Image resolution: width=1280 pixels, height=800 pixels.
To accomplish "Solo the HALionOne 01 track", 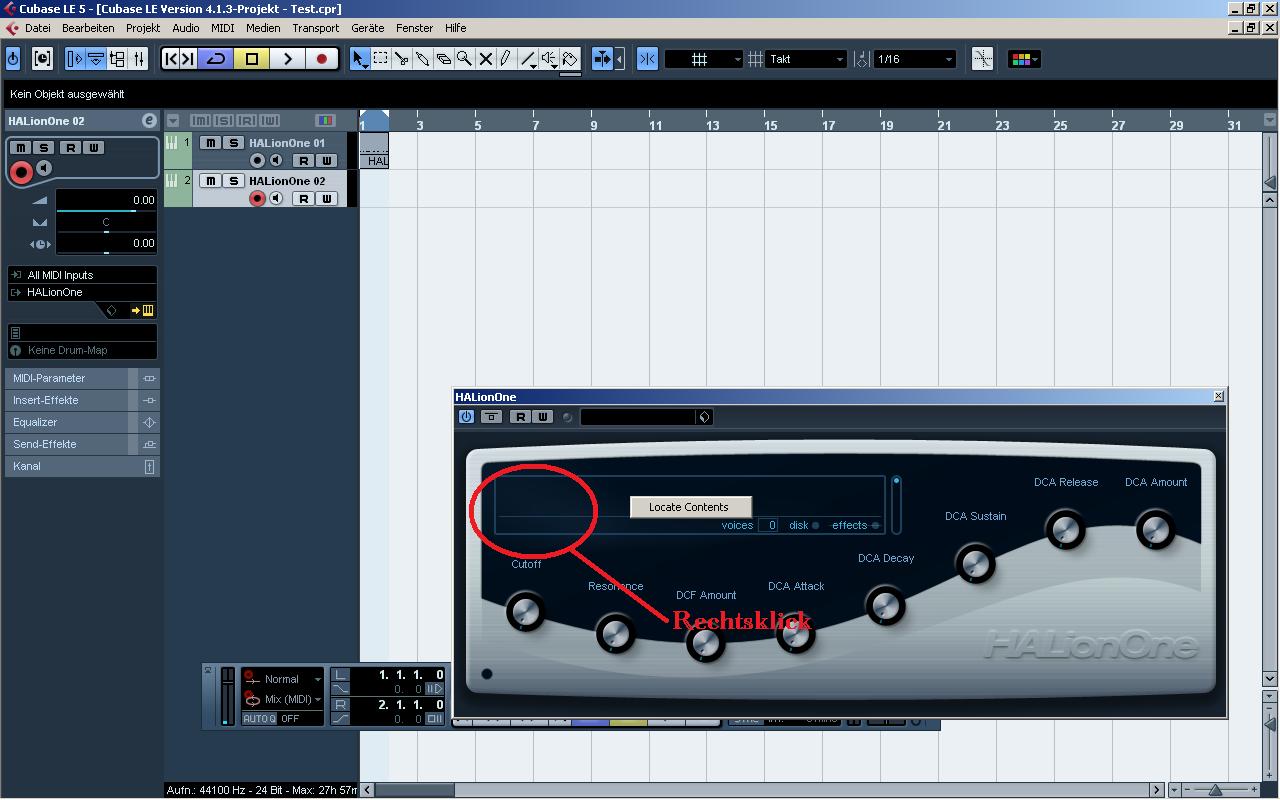I will pyautogui.click(x=232, y=143).
